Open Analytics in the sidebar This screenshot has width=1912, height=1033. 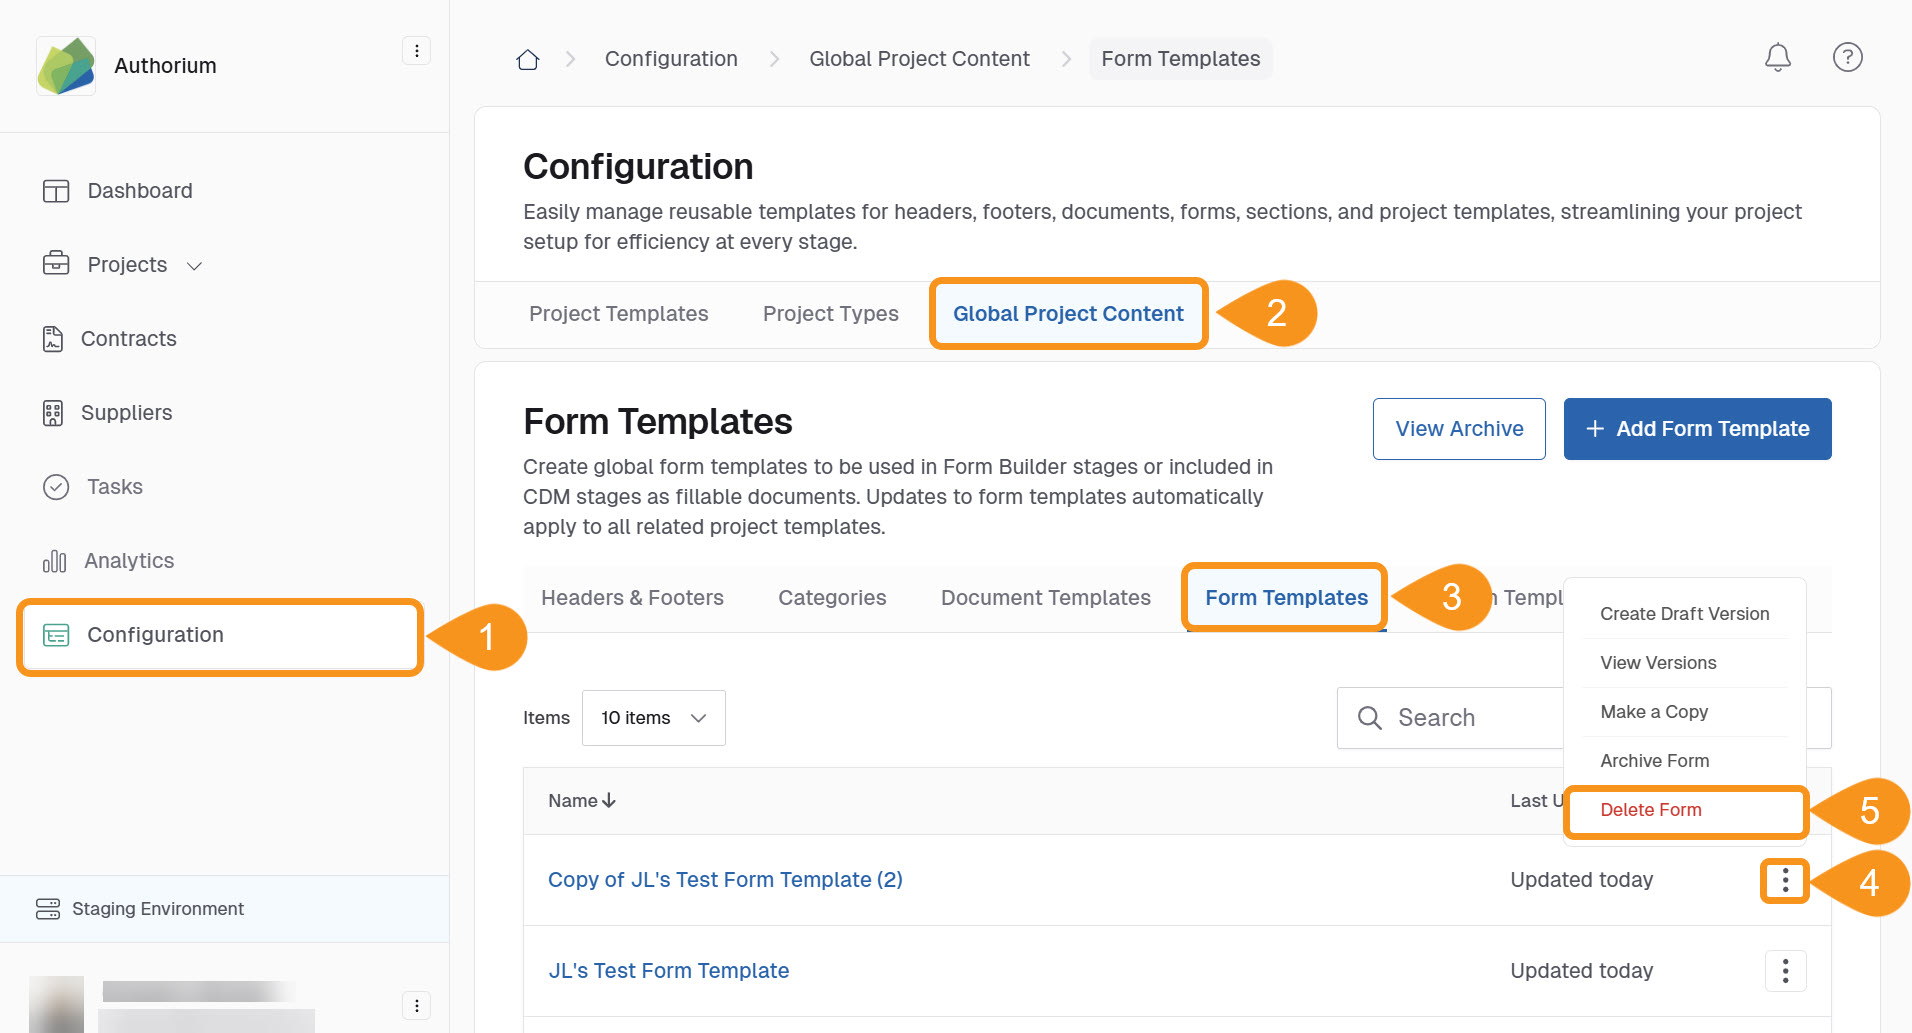pyautogui.click(x=128, y=561)
